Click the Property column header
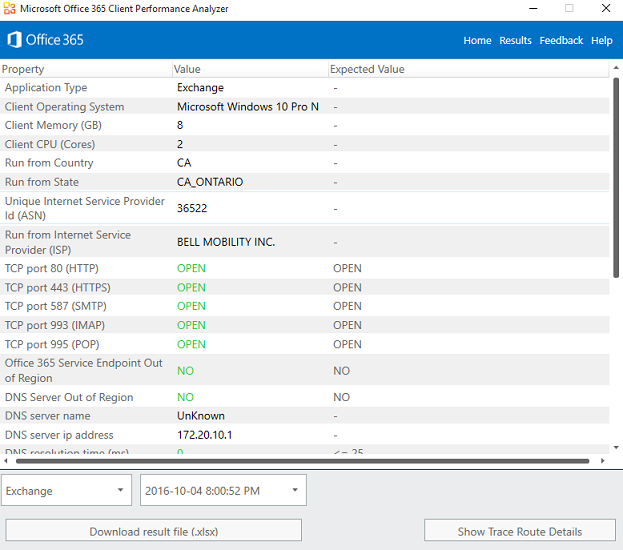623x550 pixels. click(x=86, y=69)
